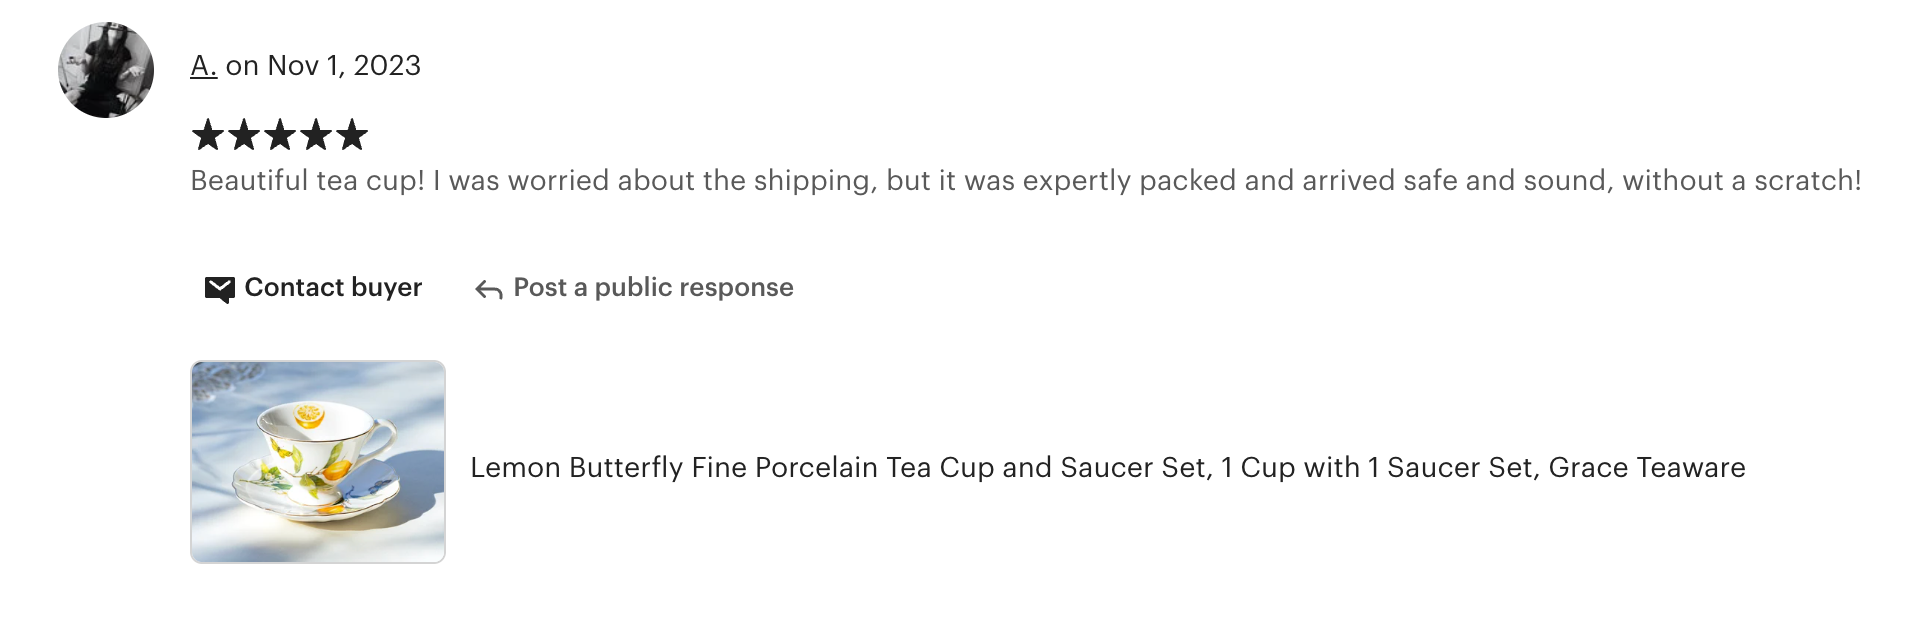
Task: Open the lemon tea cup product thumbnail
Action: [x=318, y=462]
